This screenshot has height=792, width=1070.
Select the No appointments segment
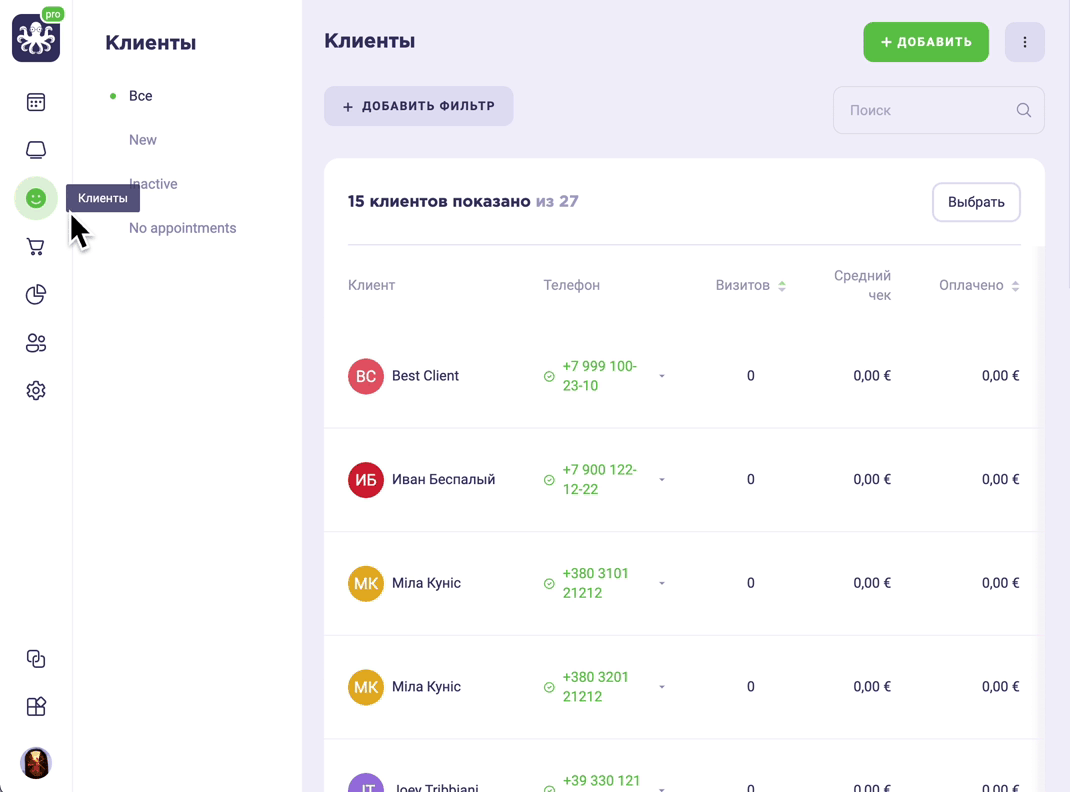tap(182, 229)
